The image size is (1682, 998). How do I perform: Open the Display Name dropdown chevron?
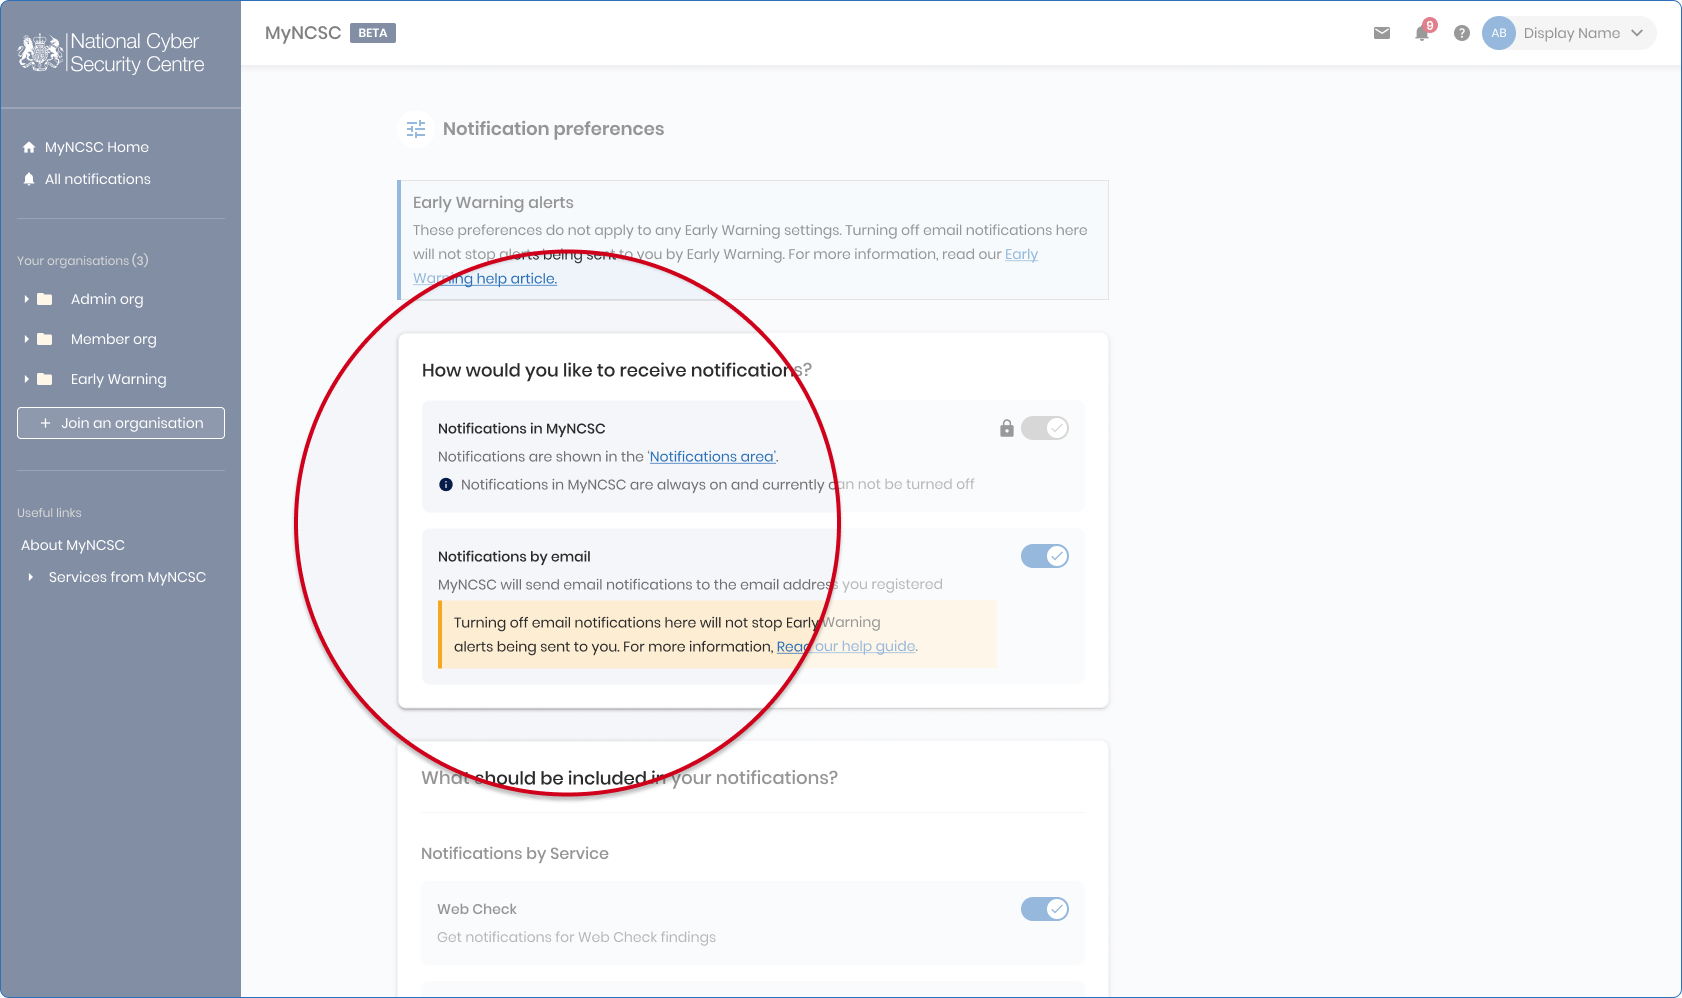point(1637,33)
